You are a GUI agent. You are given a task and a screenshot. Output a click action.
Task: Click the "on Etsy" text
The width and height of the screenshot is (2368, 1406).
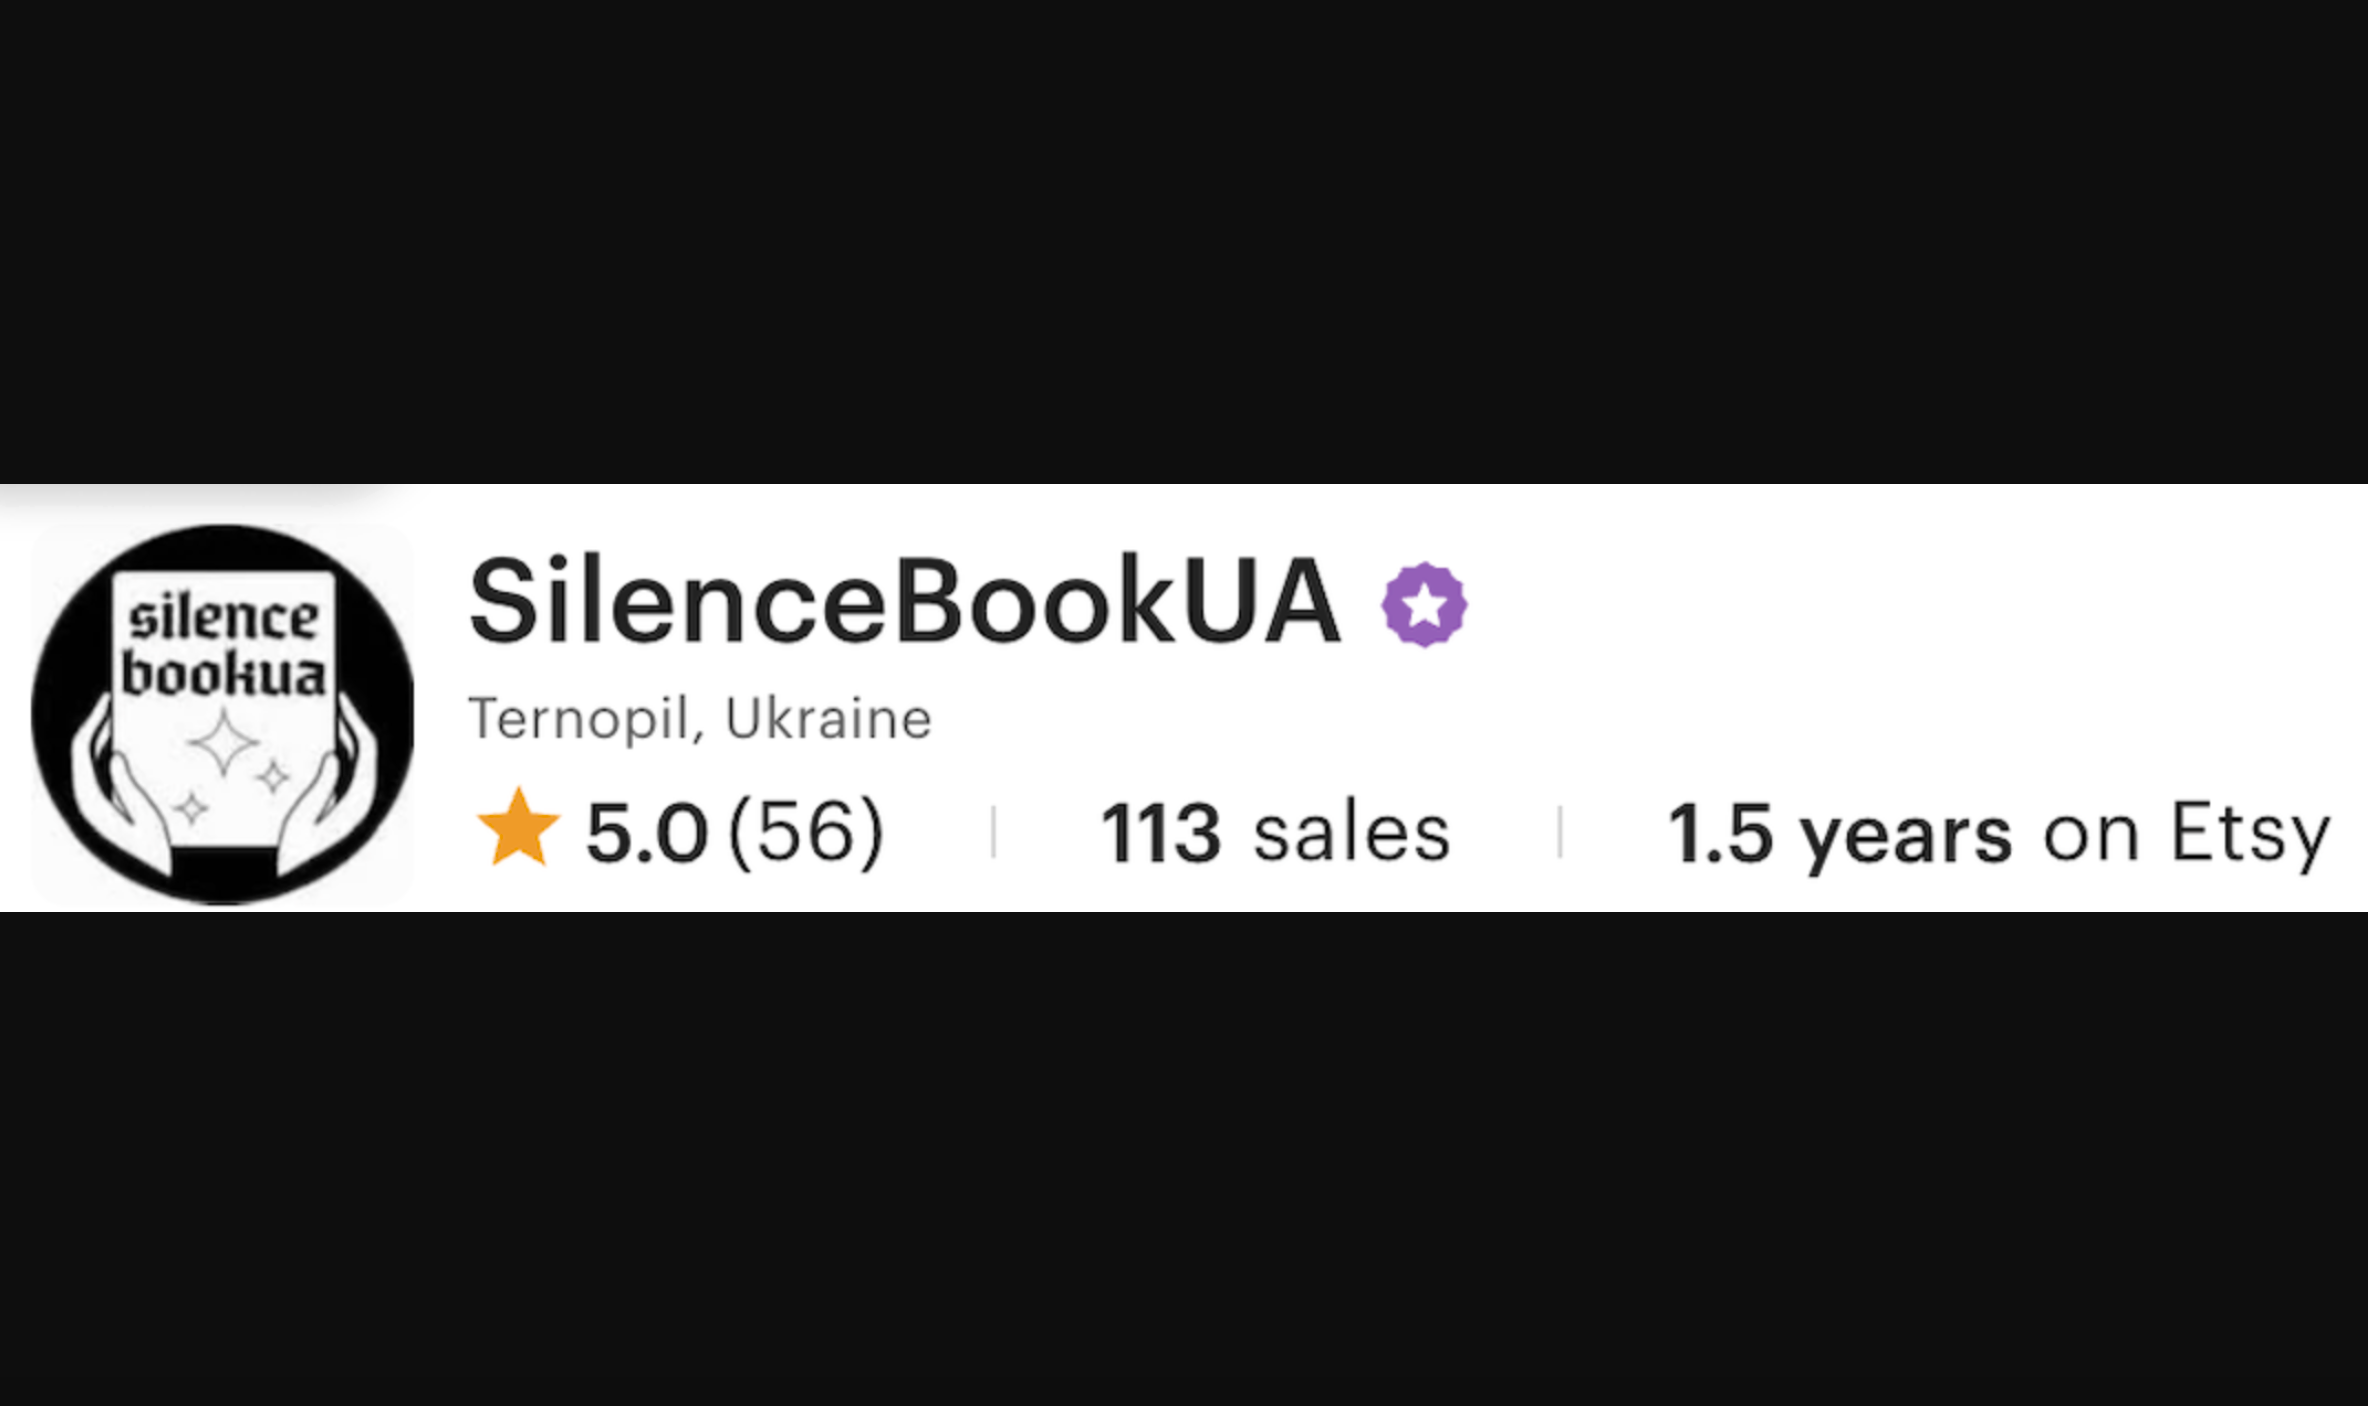click(x=2186, y=832)
